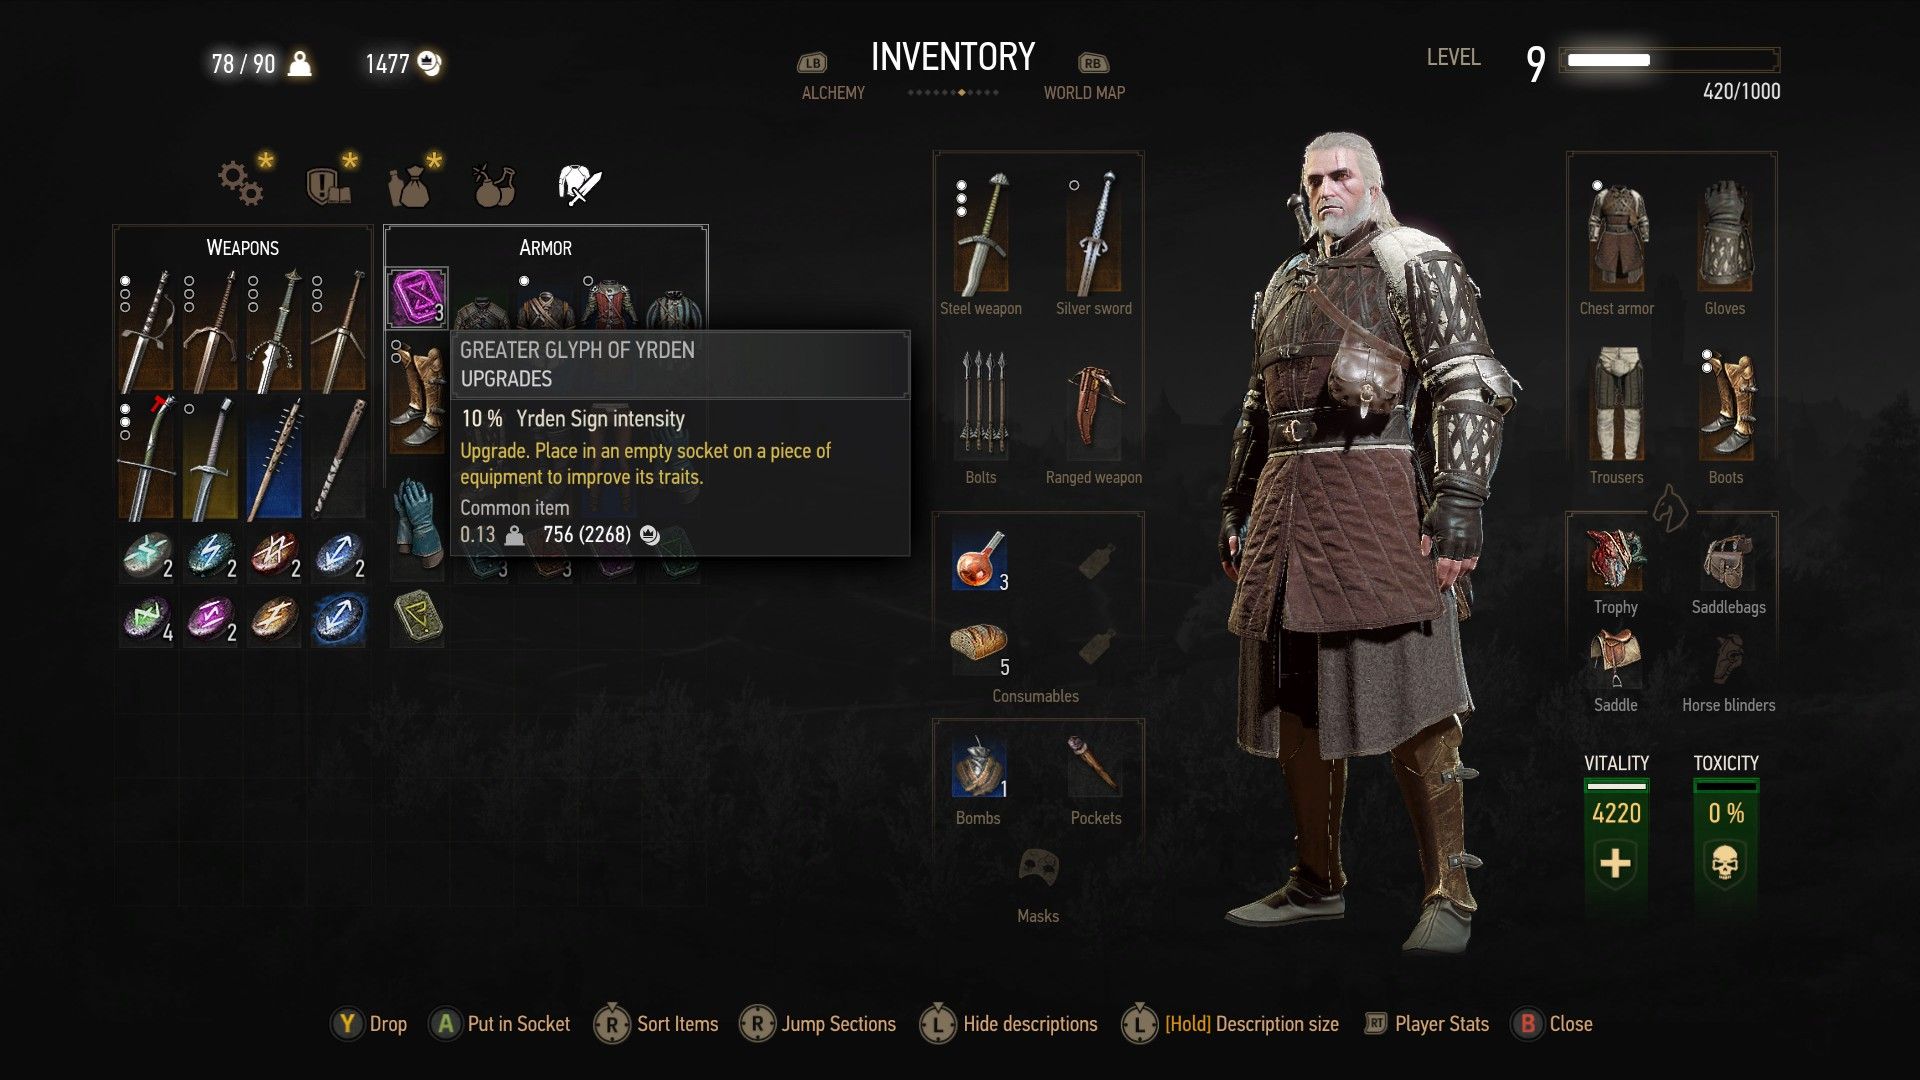This screenshot has width=1920, height=1080.
Task: Select the food and potions filter icon
Action: pos(494,184)
